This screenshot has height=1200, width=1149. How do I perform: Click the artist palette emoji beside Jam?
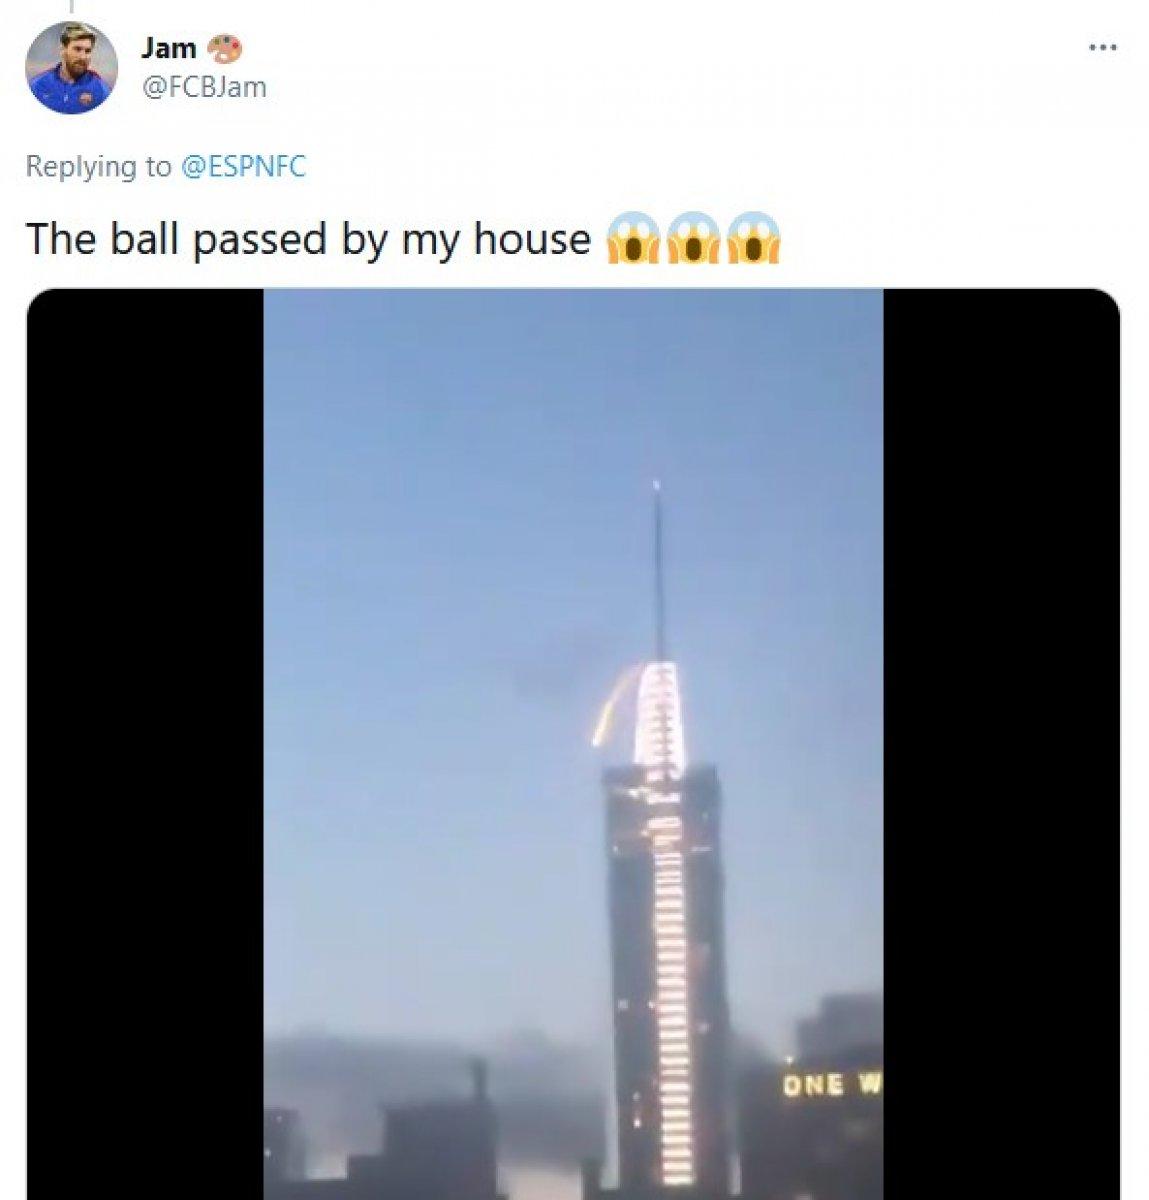click(225, 47)
